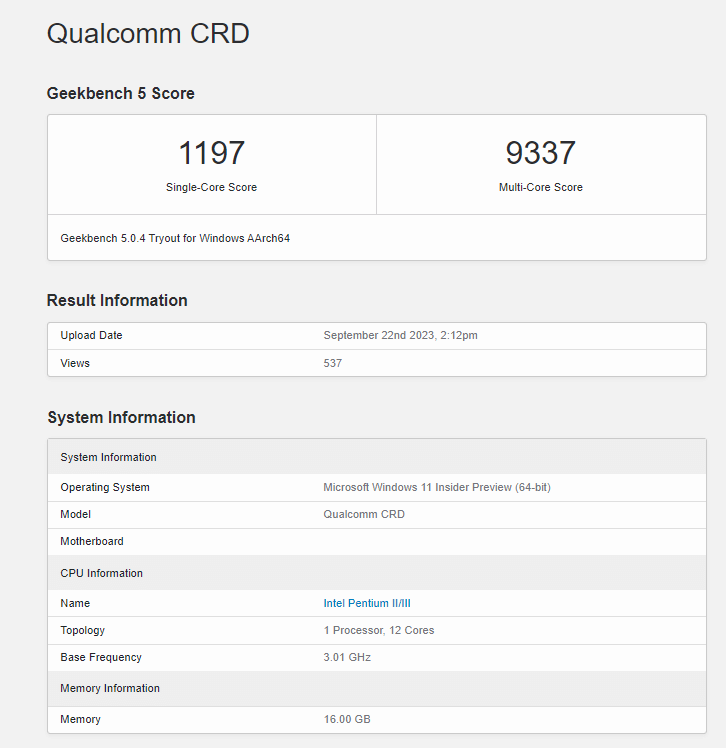Click the Operating System row label
Image resolution: width=726 pixels, height=748 pixels.
pyautogui.click(x=105, y=487)
